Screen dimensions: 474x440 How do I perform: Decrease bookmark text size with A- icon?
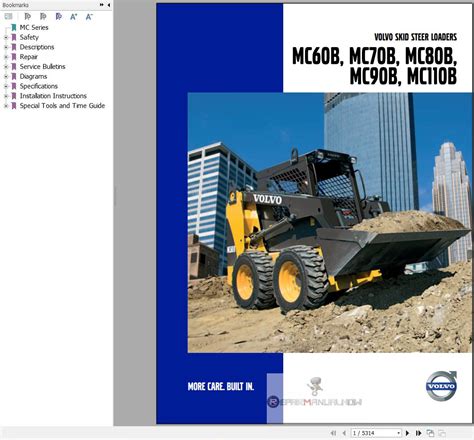(89, 16)
